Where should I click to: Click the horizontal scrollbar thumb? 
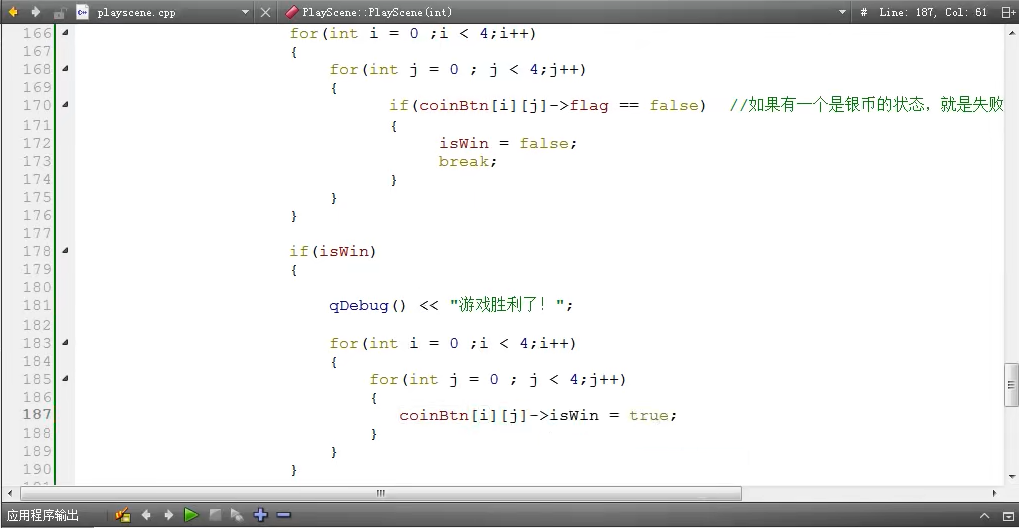(x=381, y=494)
